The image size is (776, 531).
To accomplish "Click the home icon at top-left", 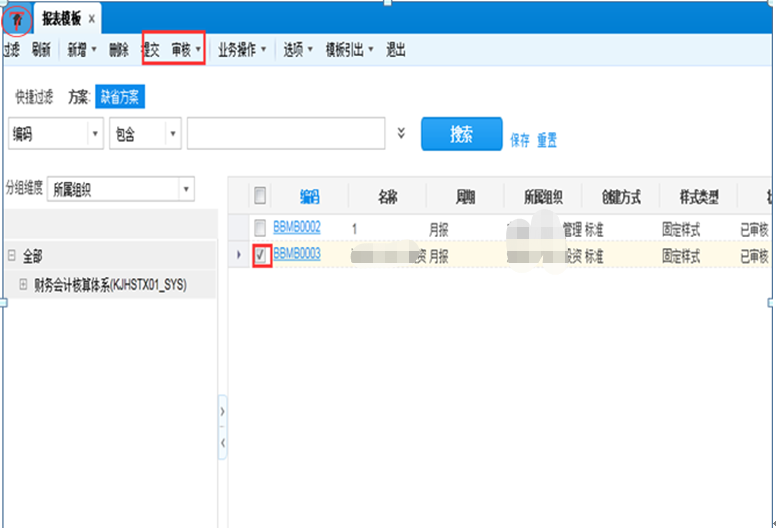I will point(16,18).
